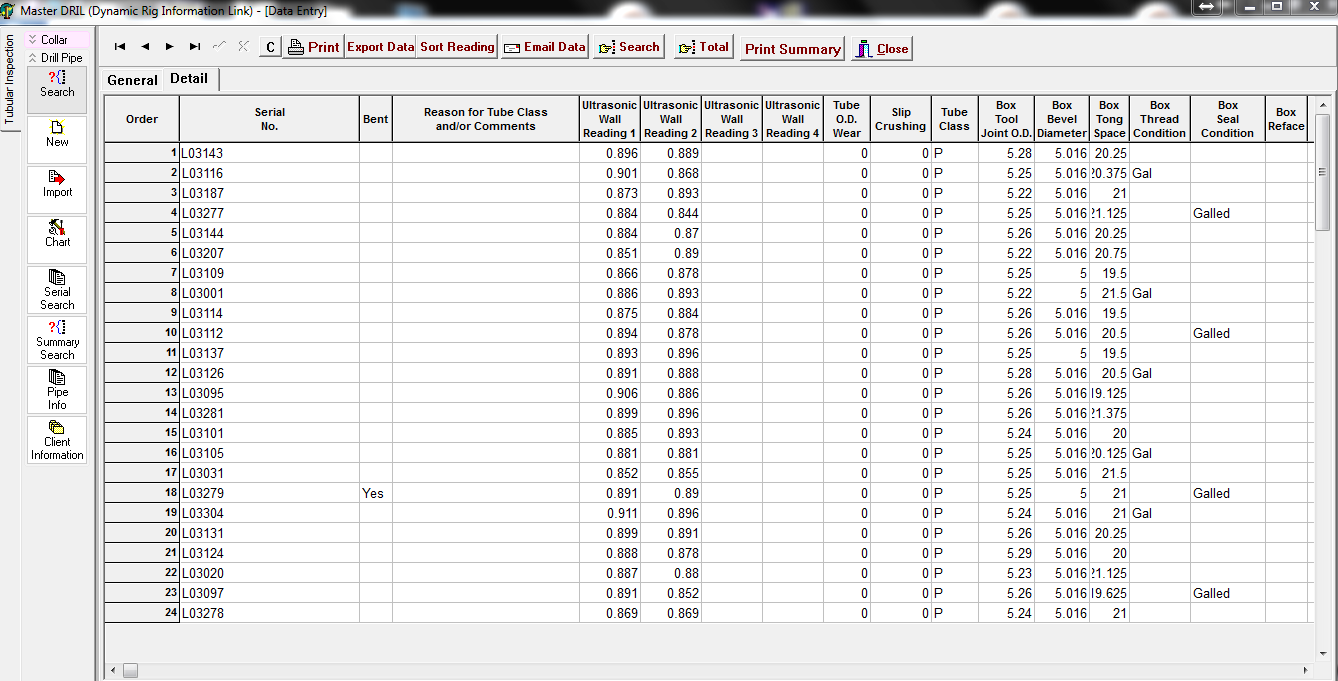Click the Tube Class column header

pyautogui.click(x=955, y=119)
